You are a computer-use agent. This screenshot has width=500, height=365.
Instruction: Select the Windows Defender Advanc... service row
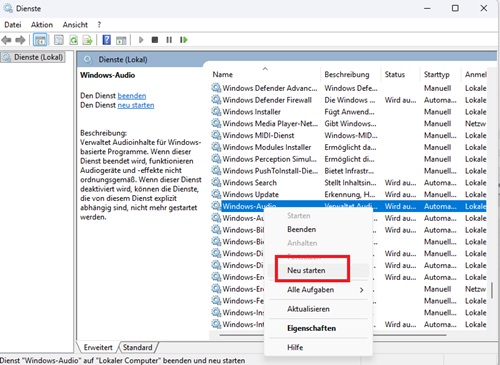point(348,88)
